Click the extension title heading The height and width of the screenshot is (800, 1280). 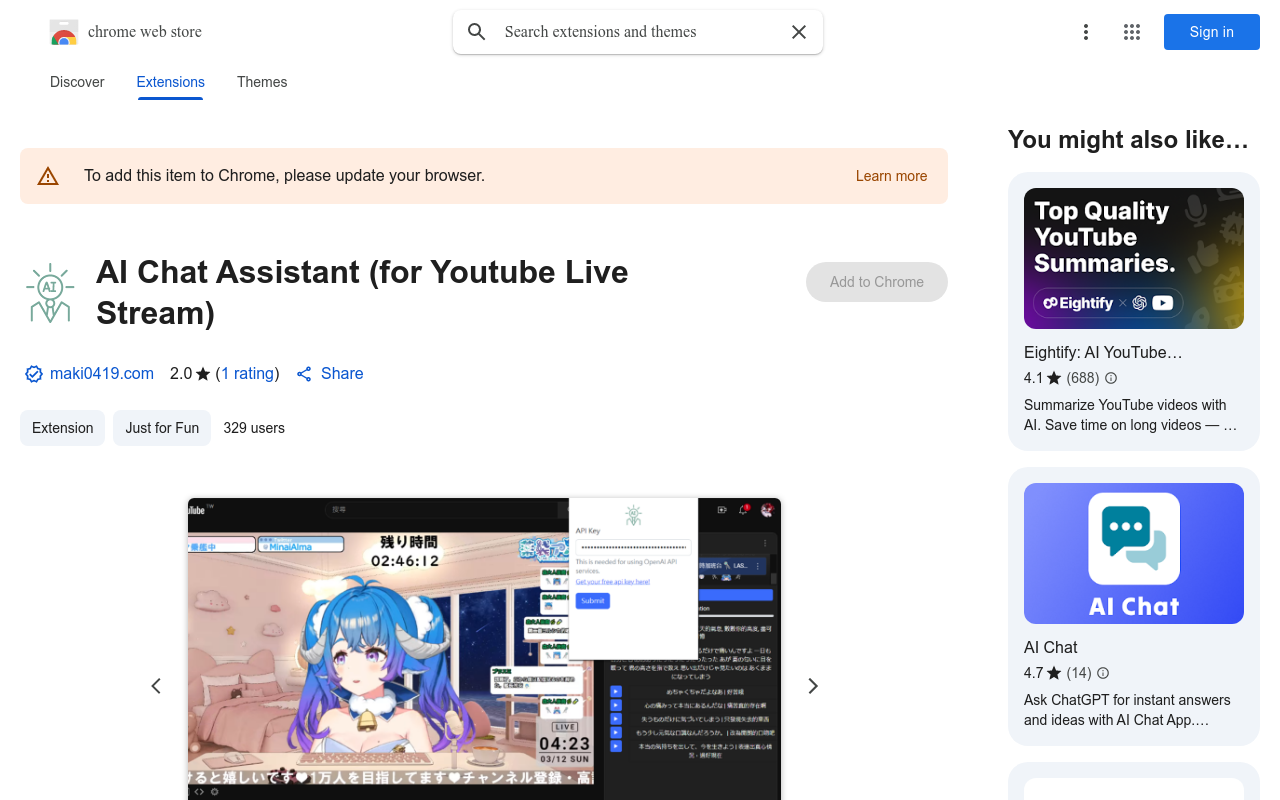[362, 292]
